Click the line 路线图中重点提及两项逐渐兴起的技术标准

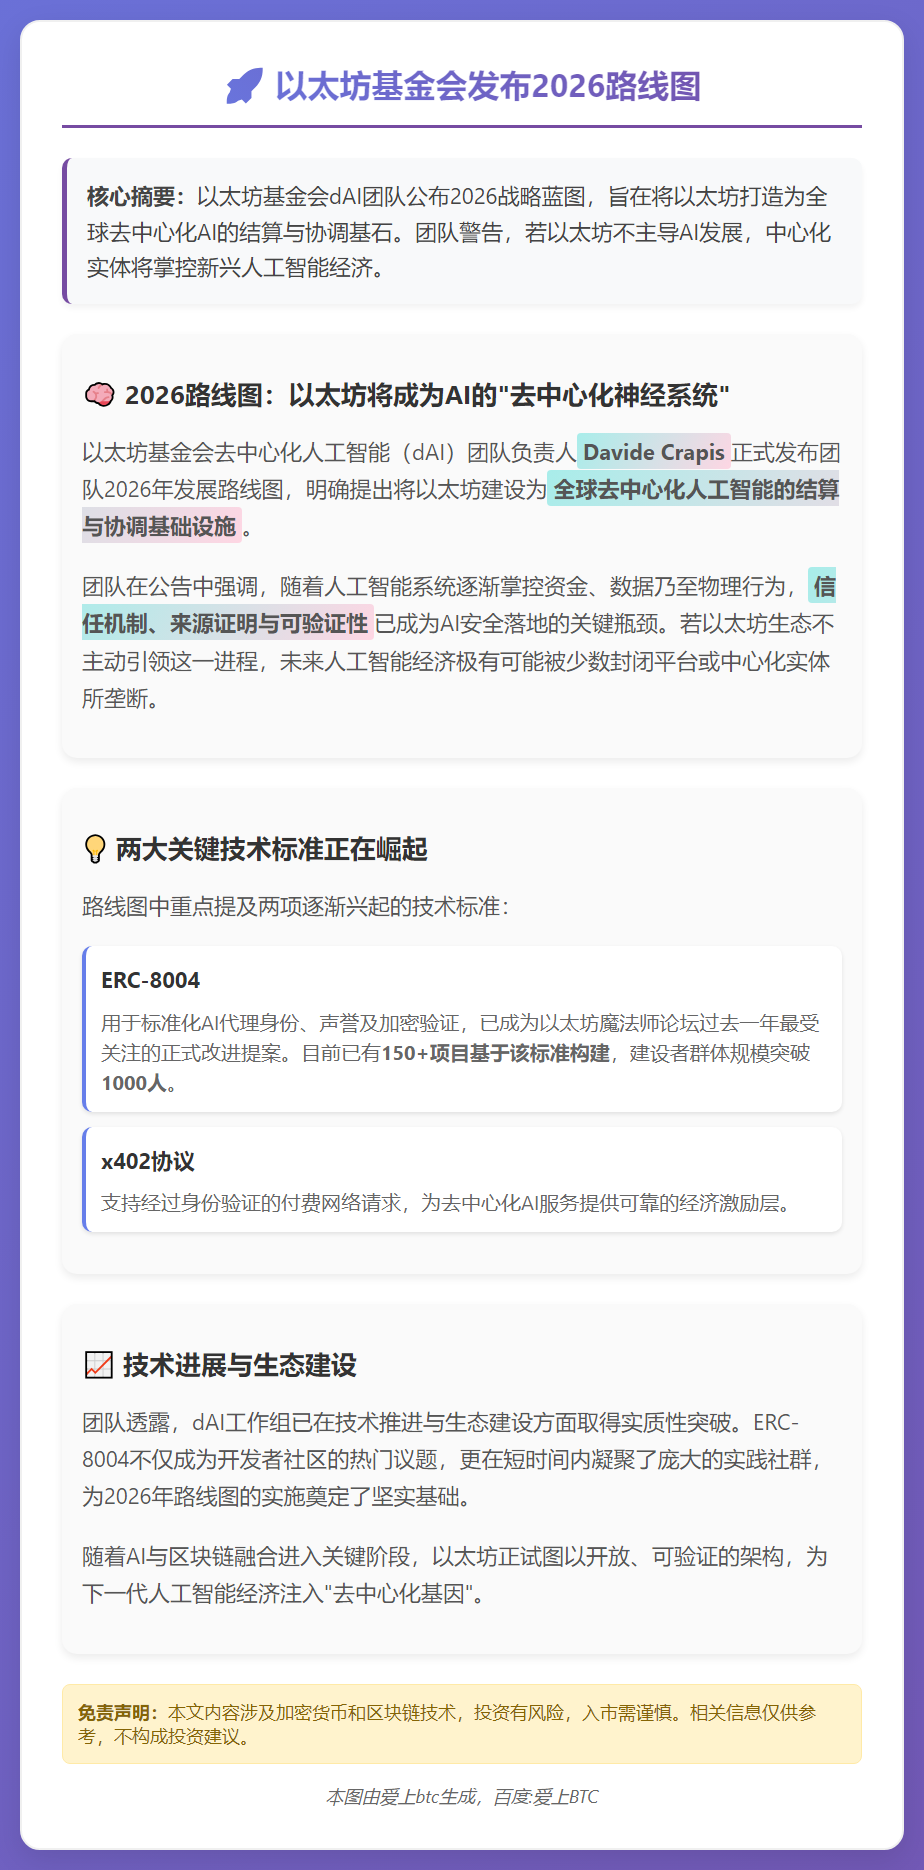pyautogui.click(x=296, y=907)
